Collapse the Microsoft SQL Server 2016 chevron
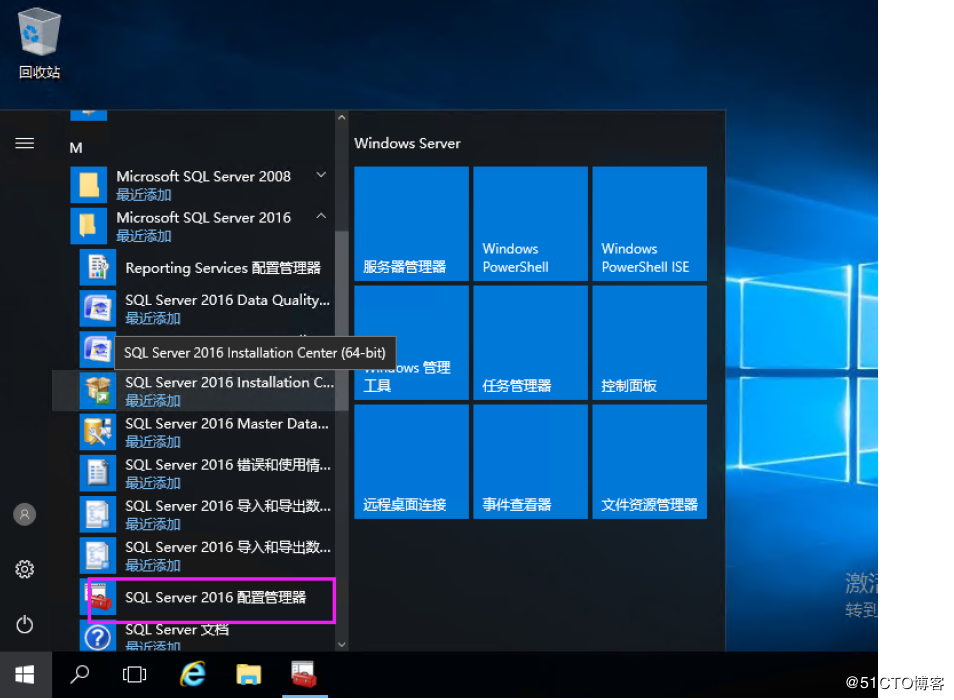Viewport: 954px width, 700px height. [x=321, y=216]
